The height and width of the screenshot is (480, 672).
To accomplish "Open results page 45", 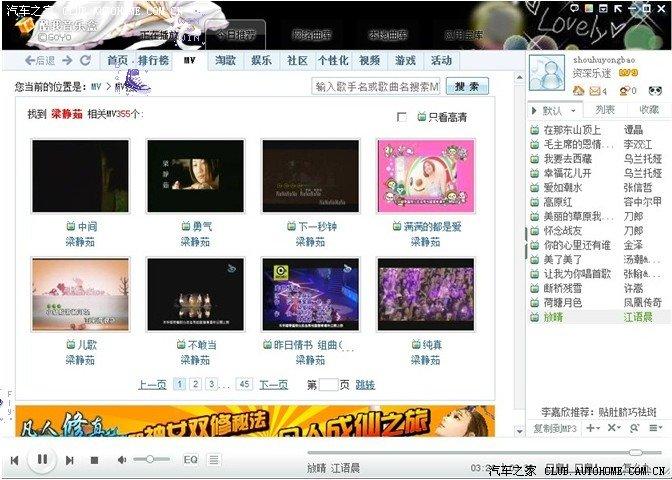I will 244,384.
